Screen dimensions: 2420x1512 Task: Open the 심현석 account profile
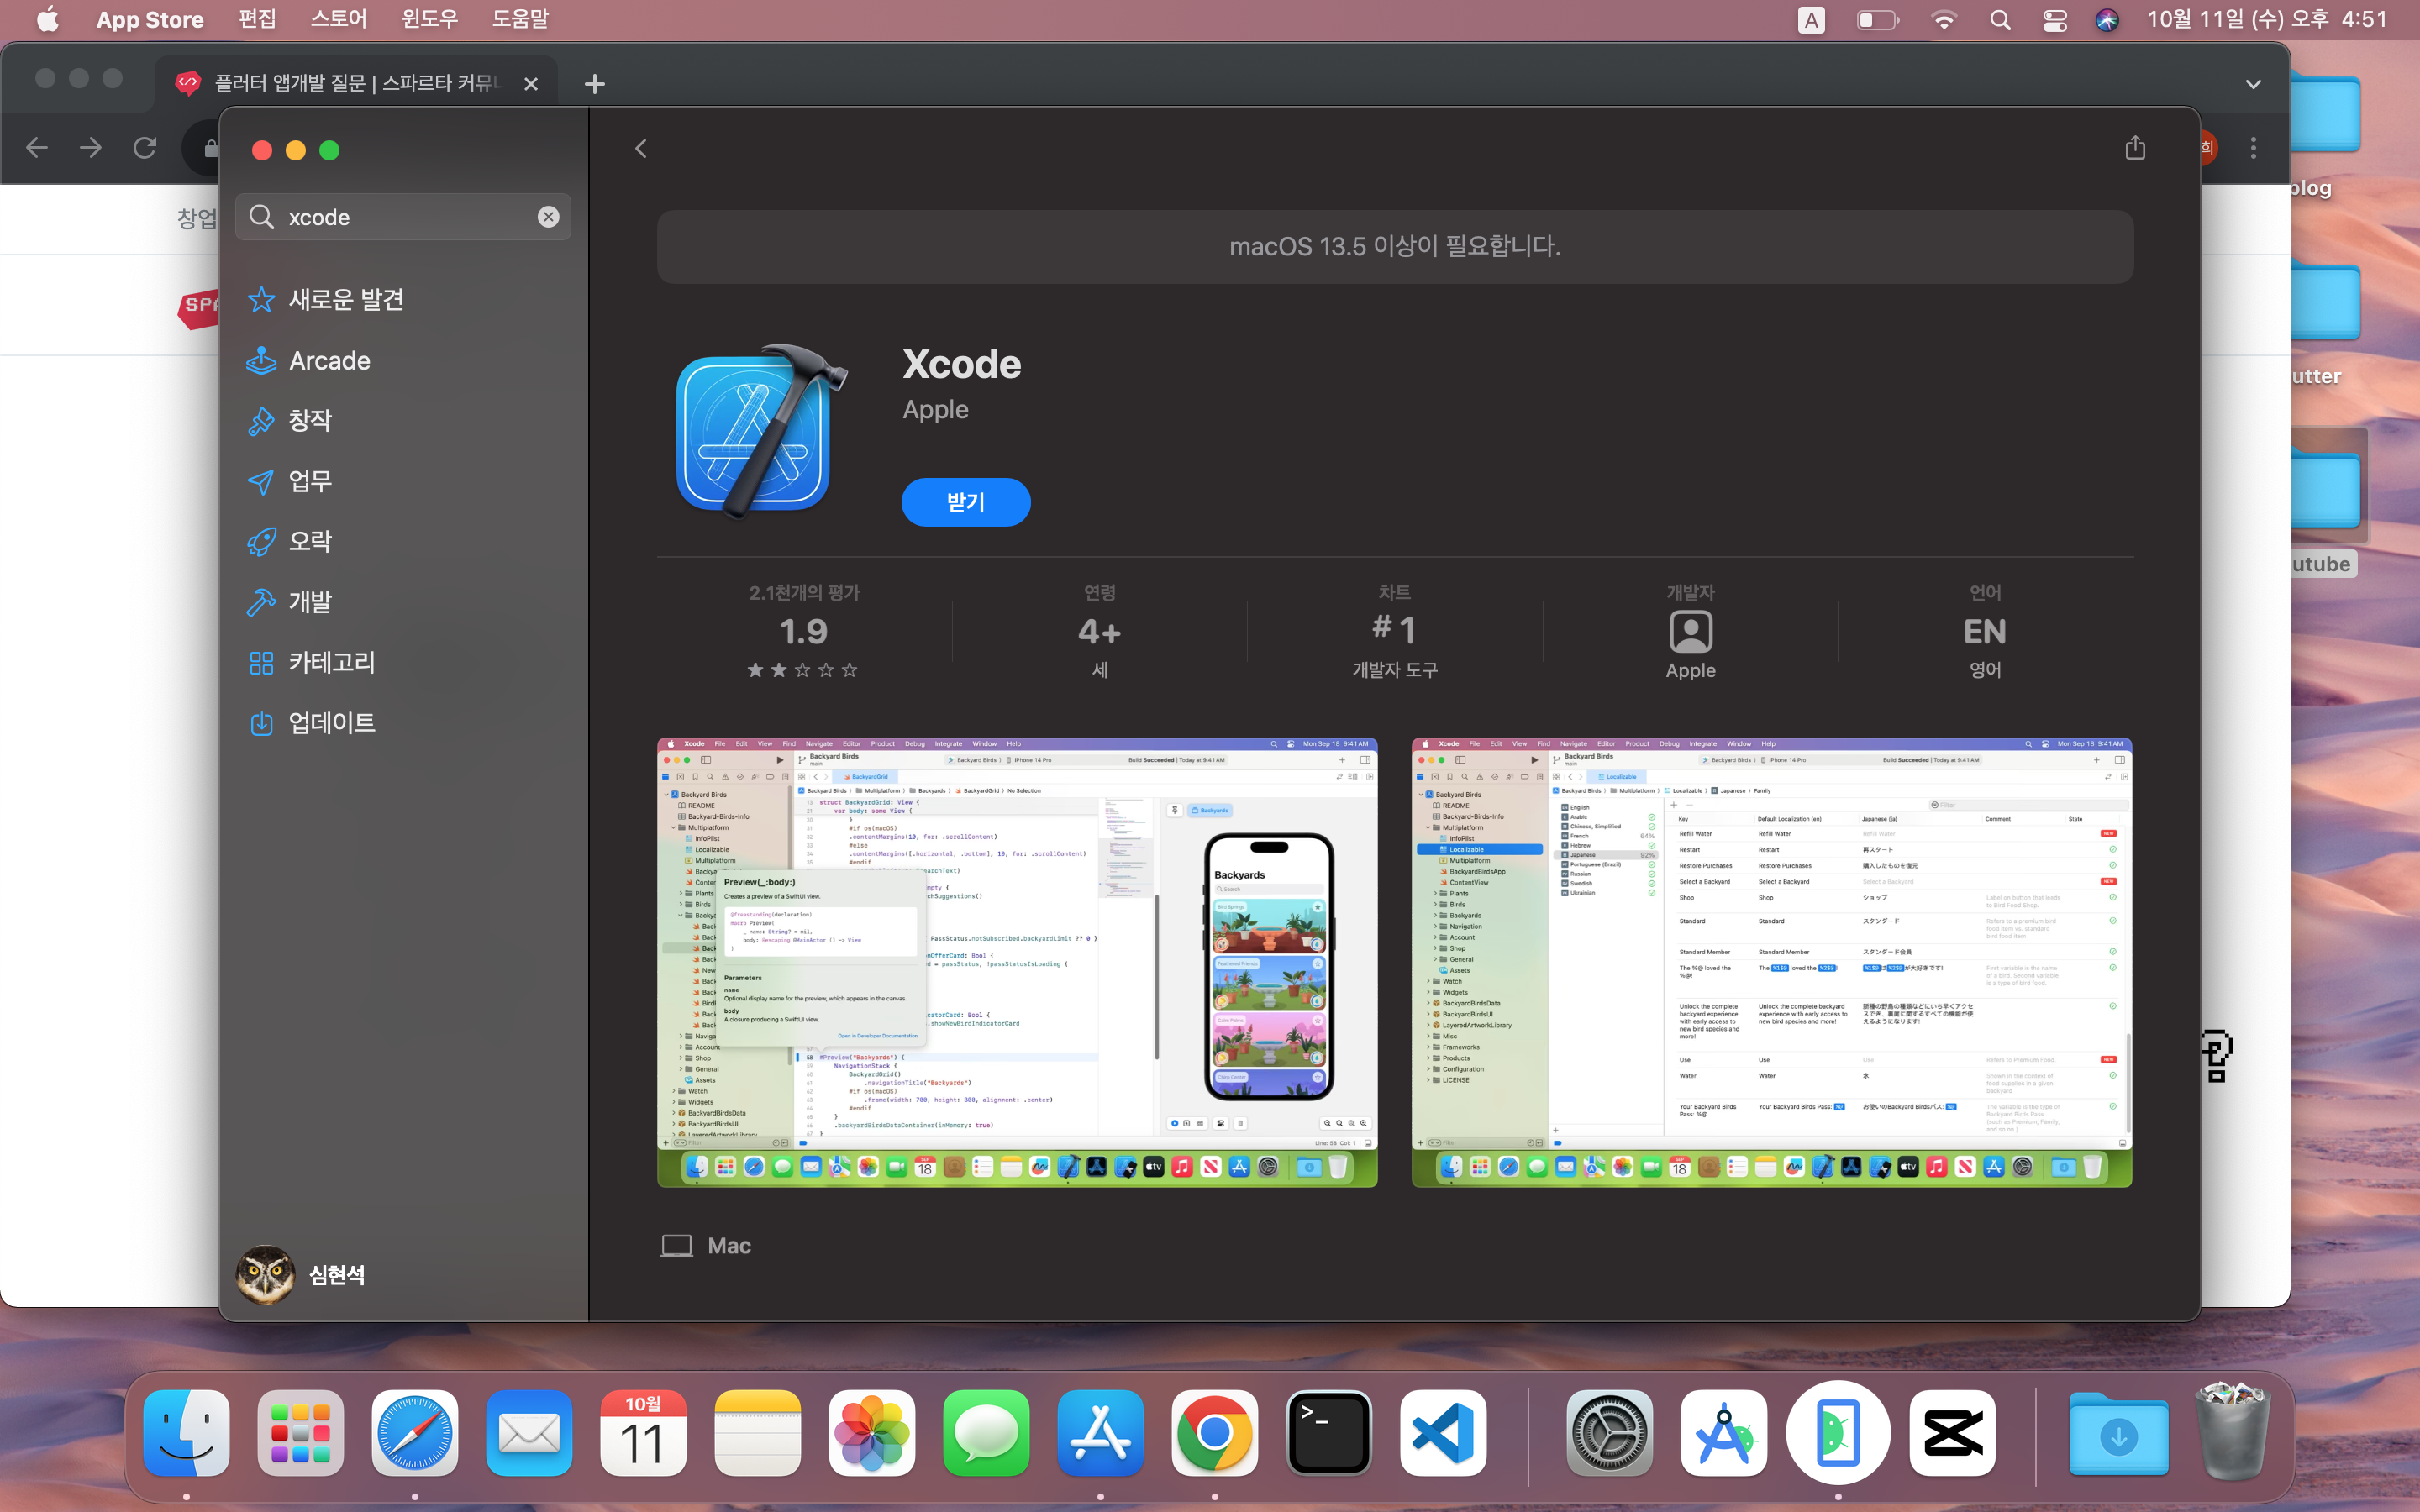point(301,1275)
